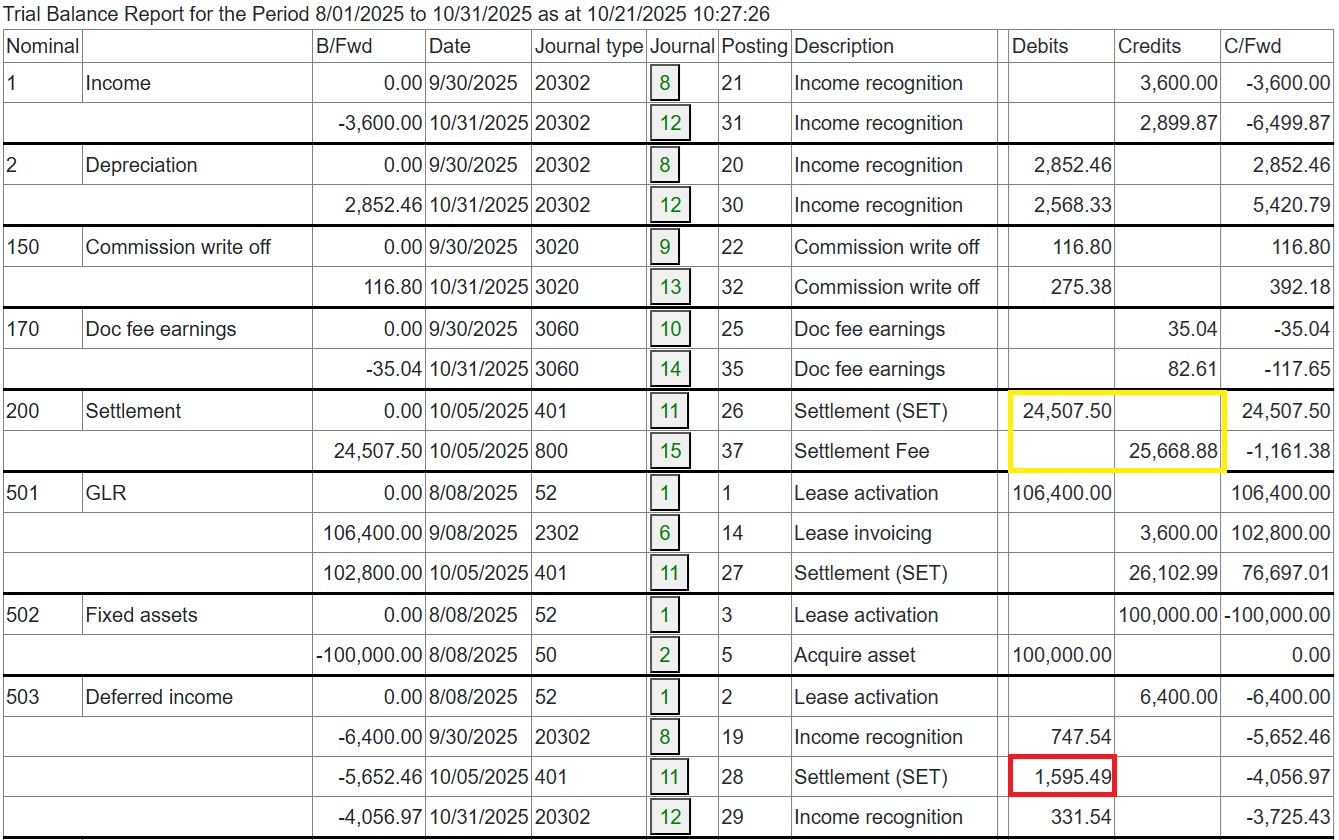Open journal 11 on Deferred income posting 28 row

click(x=670, y=777)
